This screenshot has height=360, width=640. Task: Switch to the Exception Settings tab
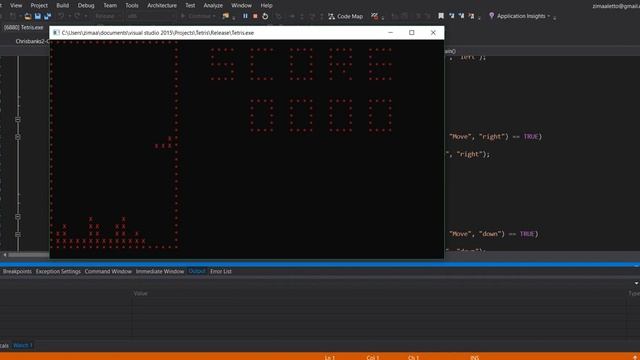coord(58,271)
